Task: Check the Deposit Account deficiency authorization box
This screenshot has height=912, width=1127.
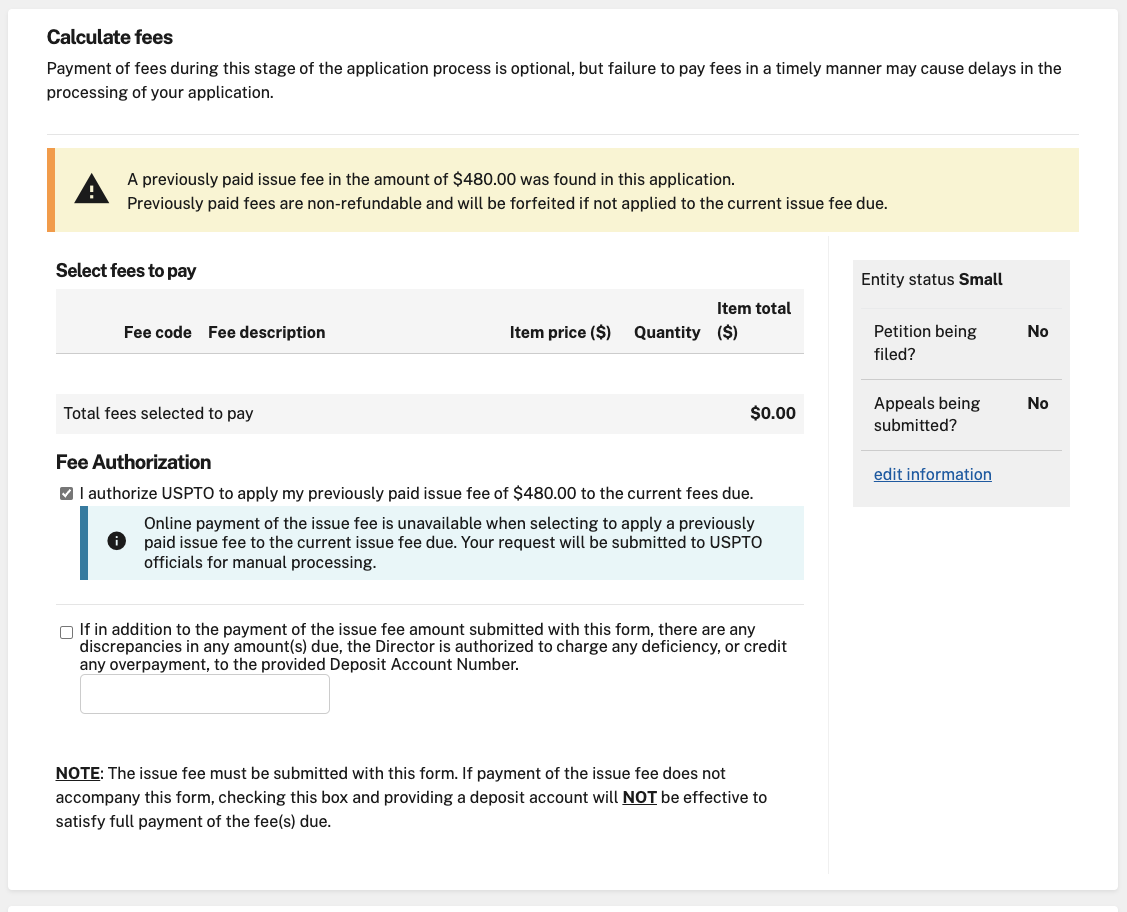Action: (x=67, y=632)
